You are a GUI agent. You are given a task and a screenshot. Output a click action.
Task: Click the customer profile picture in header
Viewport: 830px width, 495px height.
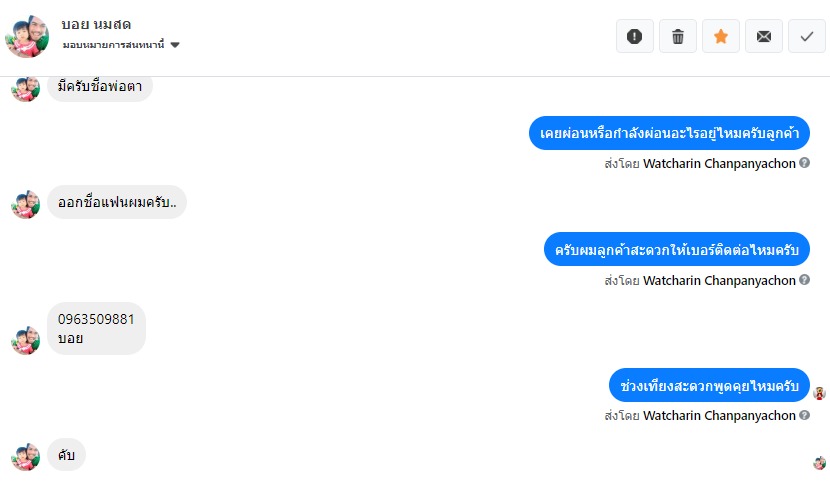pos(27,36)
